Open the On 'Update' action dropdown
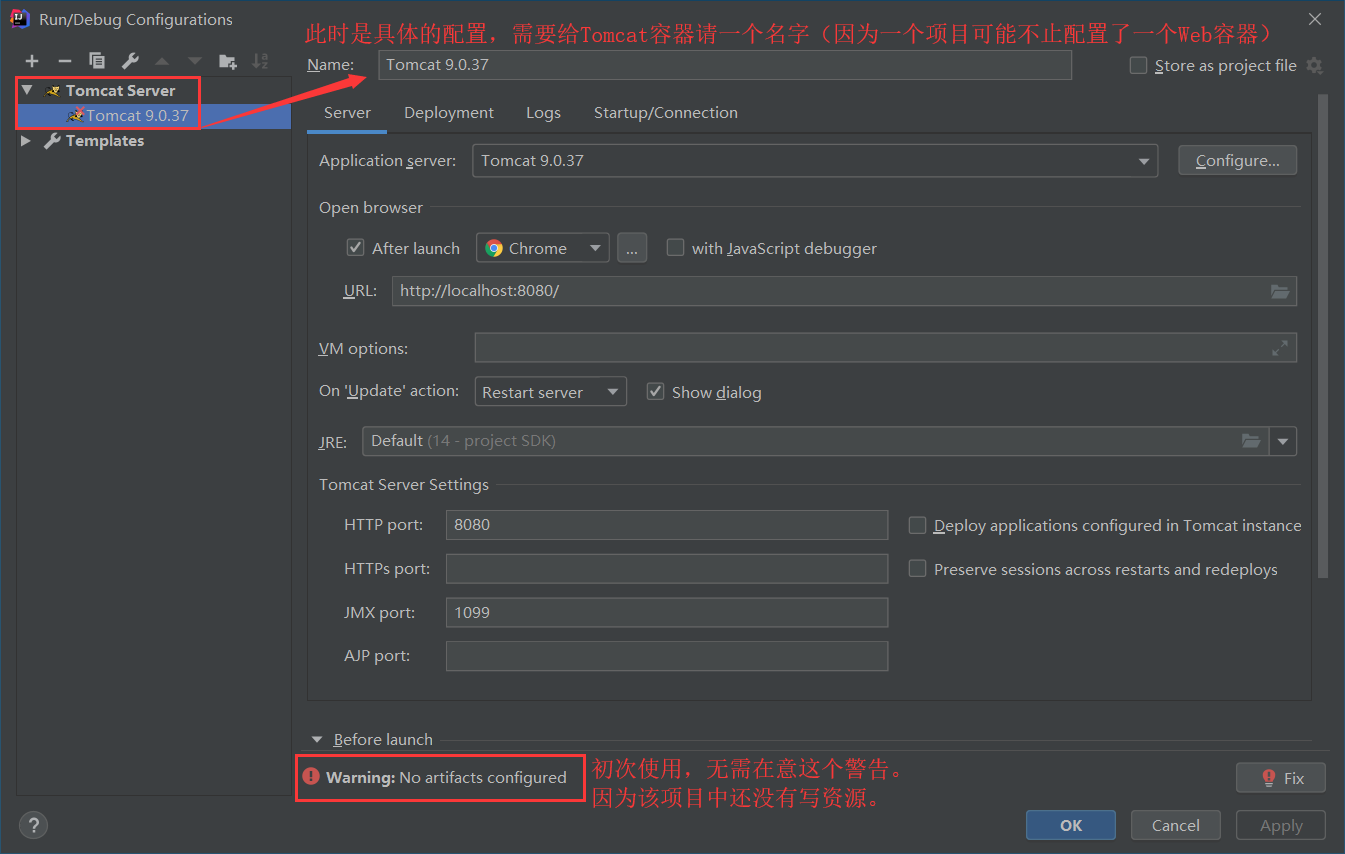This screenshot has width=1345, height=854. click(x=550, y=392)
